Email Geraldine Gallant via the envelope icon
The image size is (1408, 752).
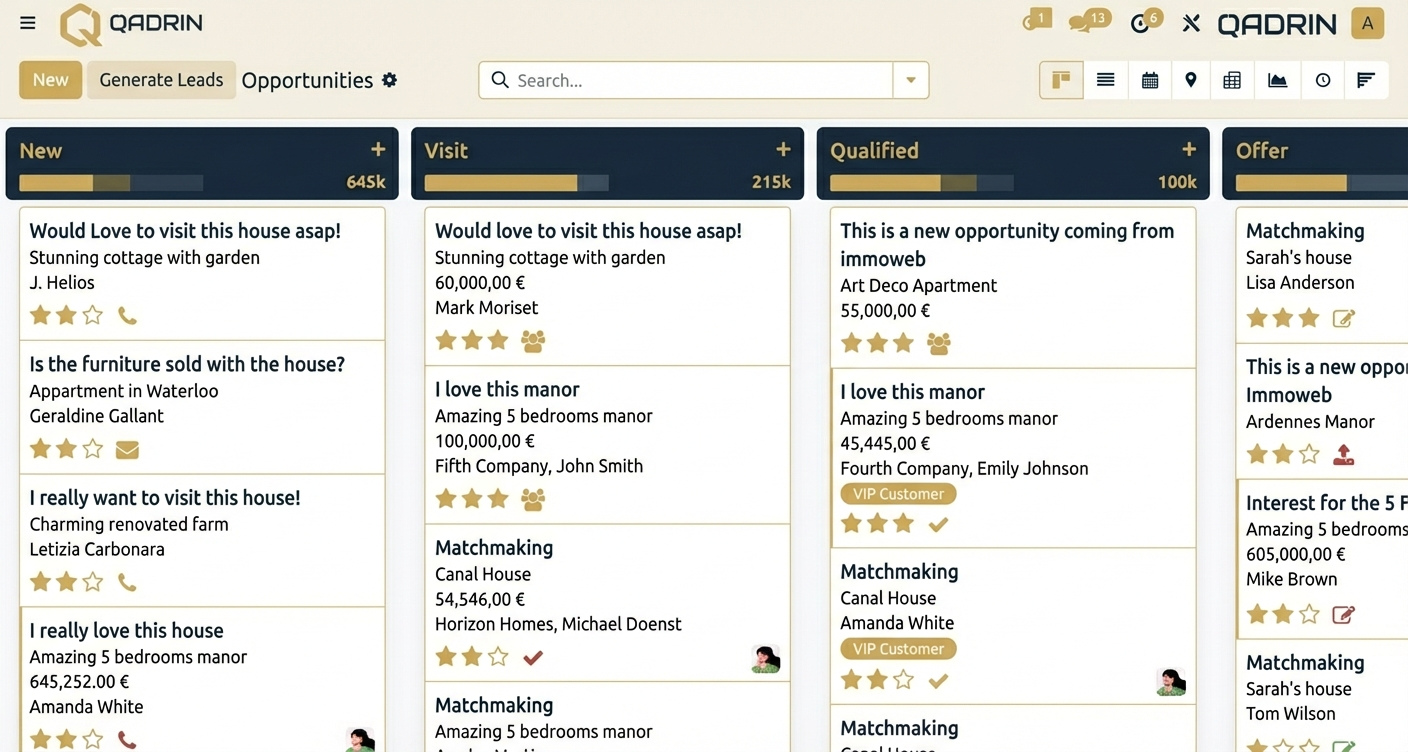pos(127,449)
